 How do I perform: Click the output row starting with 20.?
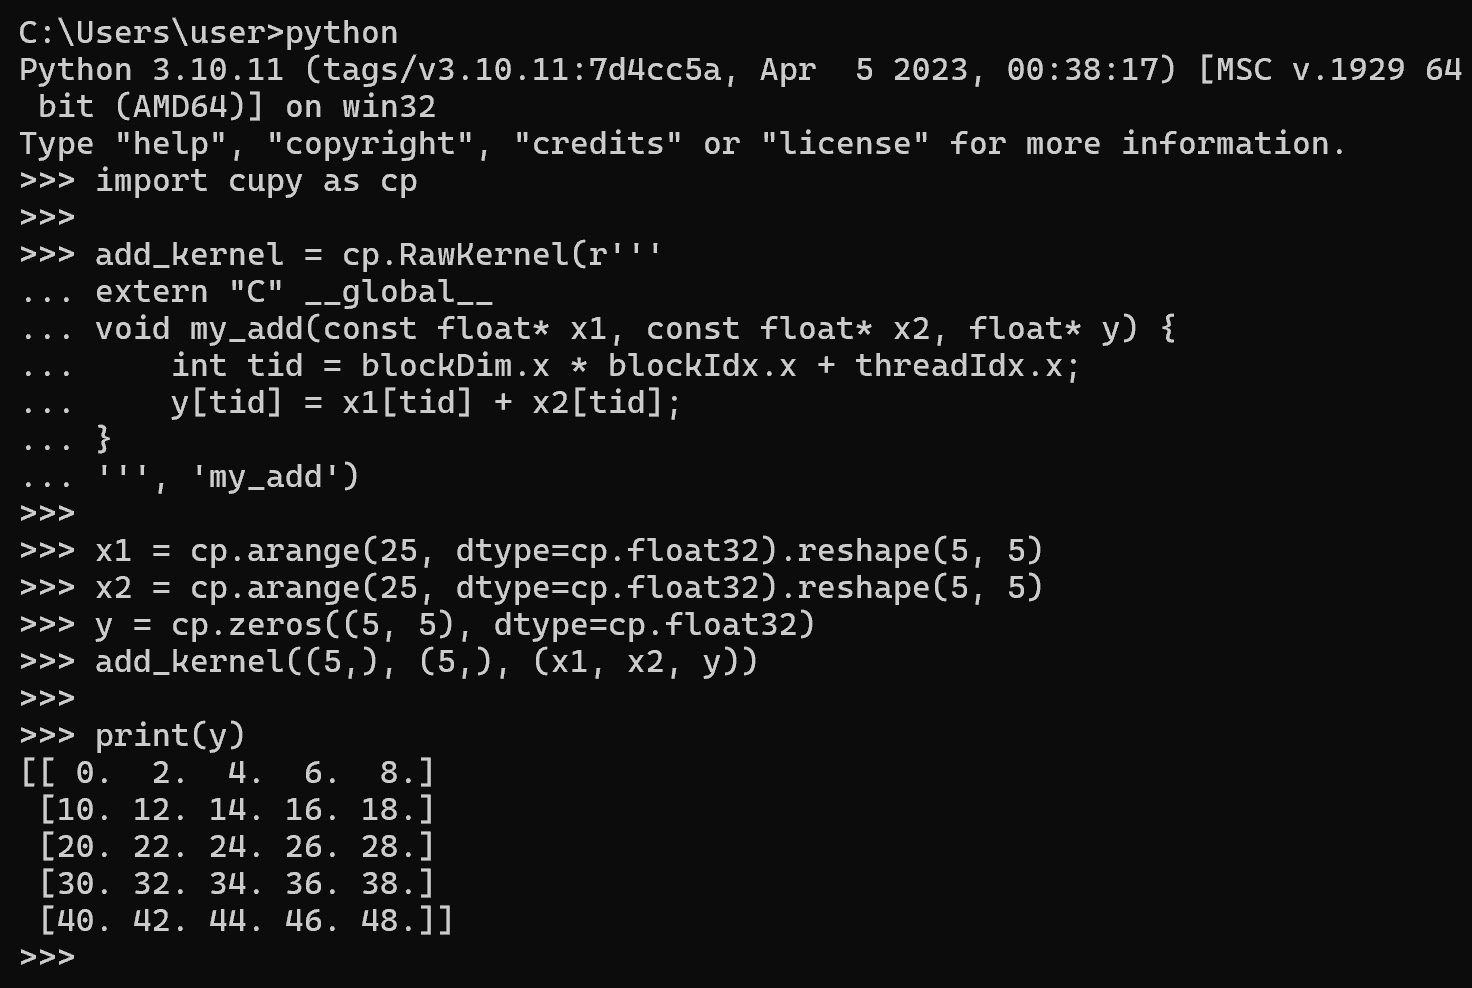point(237,847)
